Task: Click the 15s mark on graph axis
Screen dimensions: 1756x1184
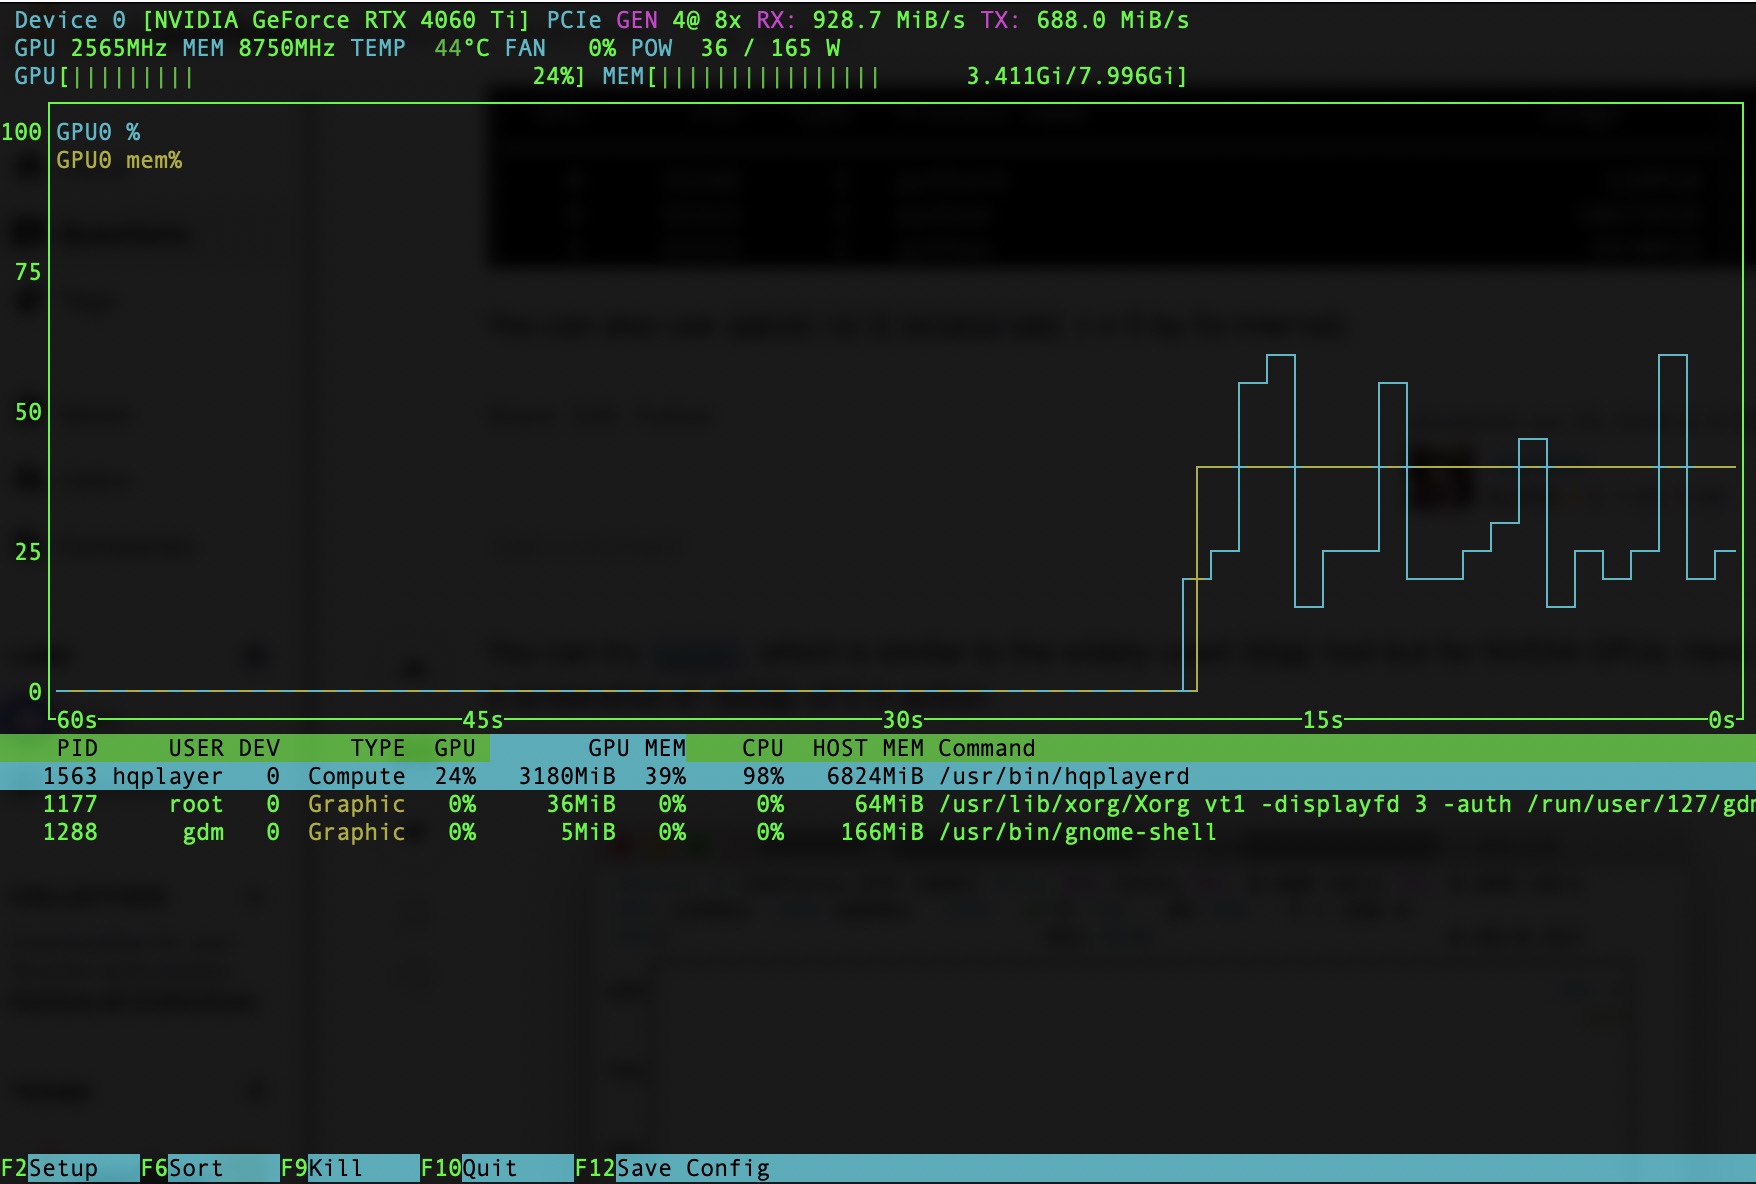Action: pos(1323,720)
